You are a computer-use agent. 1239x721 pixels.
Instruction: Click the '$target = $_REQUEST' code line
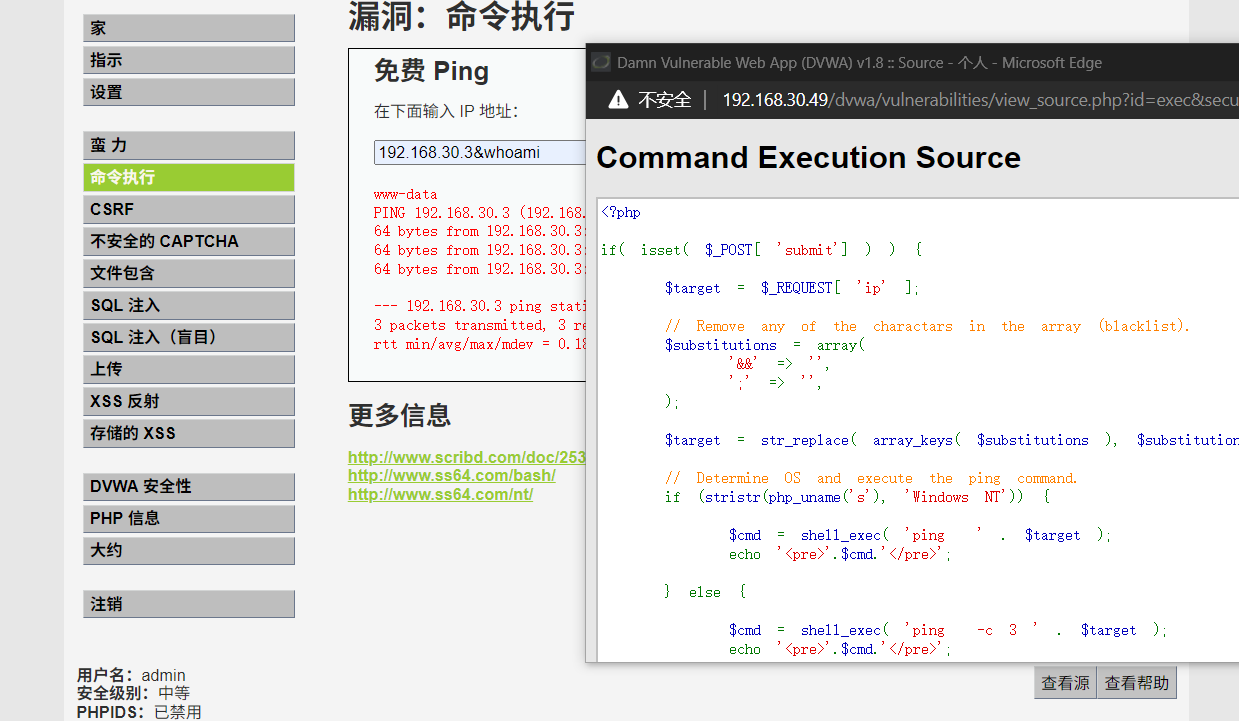[x=792, y=288]
